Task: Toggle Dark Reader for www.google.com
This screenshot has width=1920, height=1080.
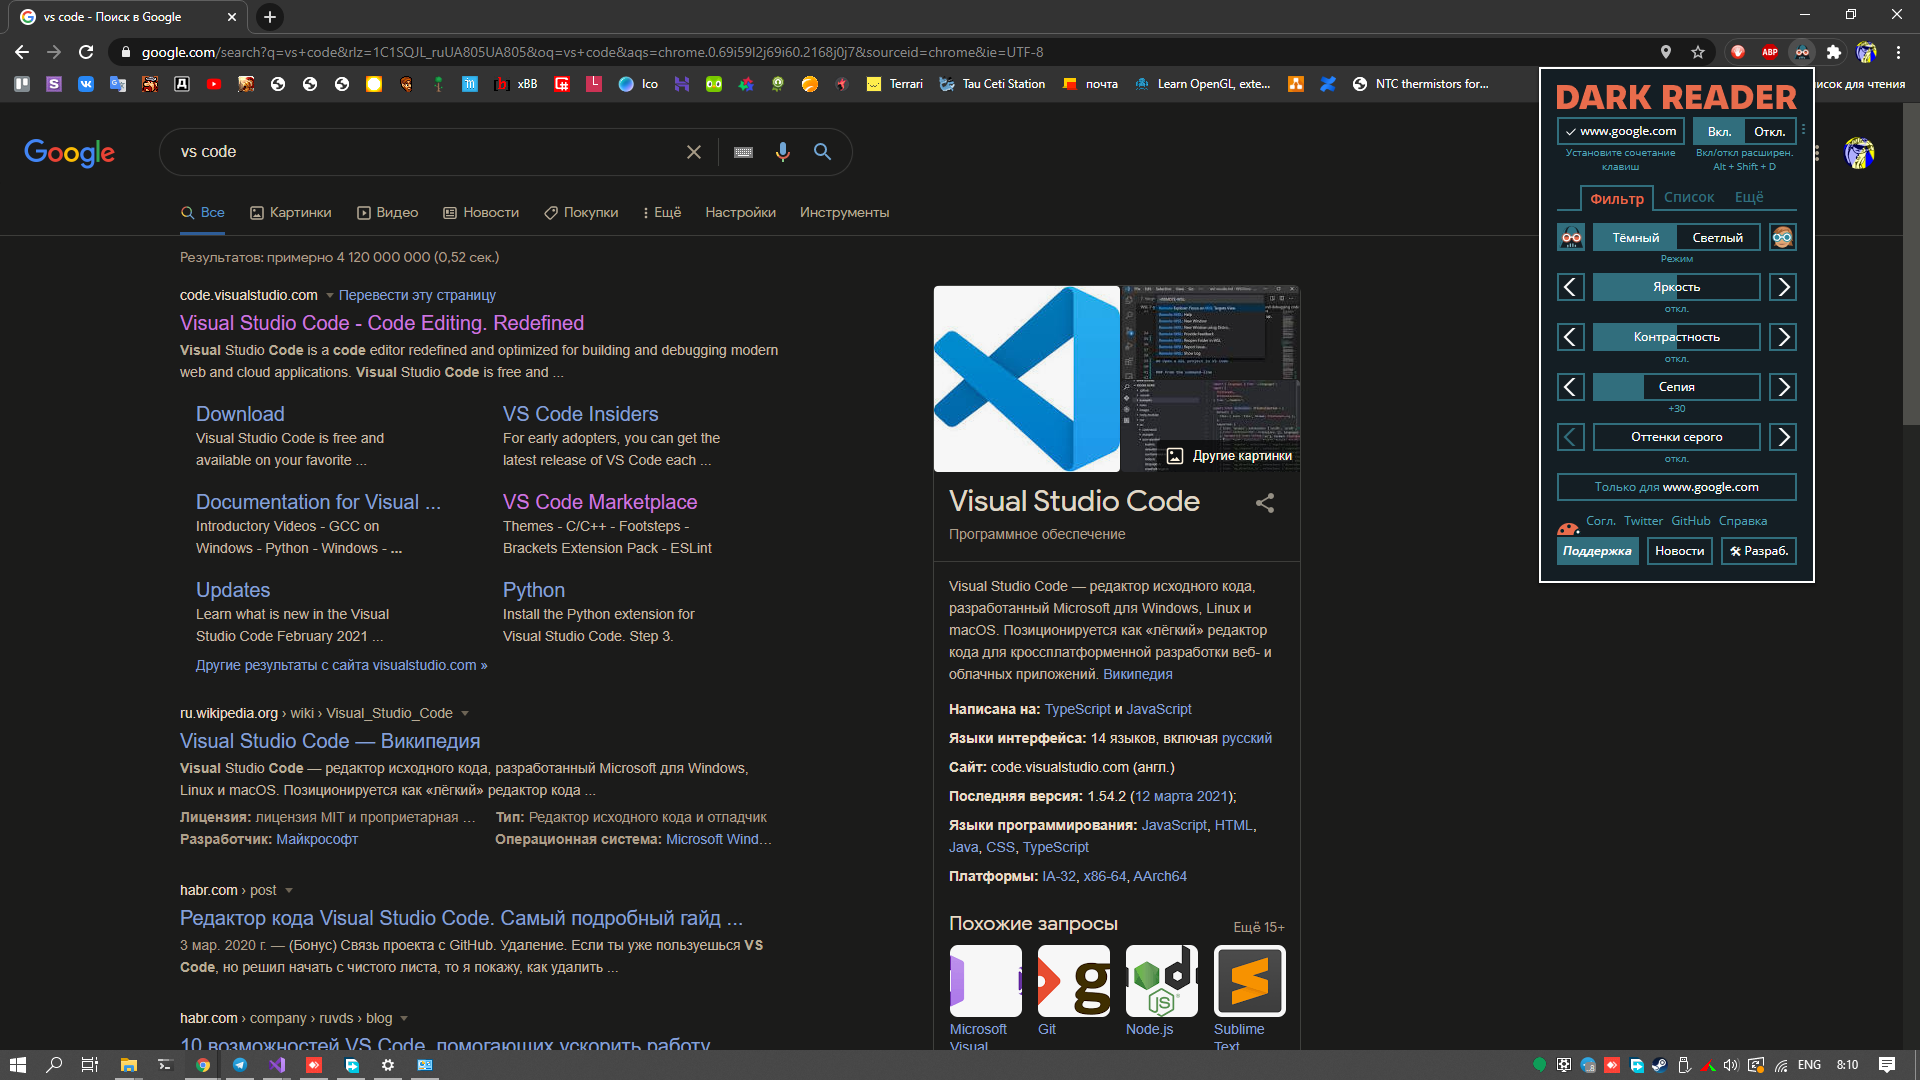Action: 1621,131
